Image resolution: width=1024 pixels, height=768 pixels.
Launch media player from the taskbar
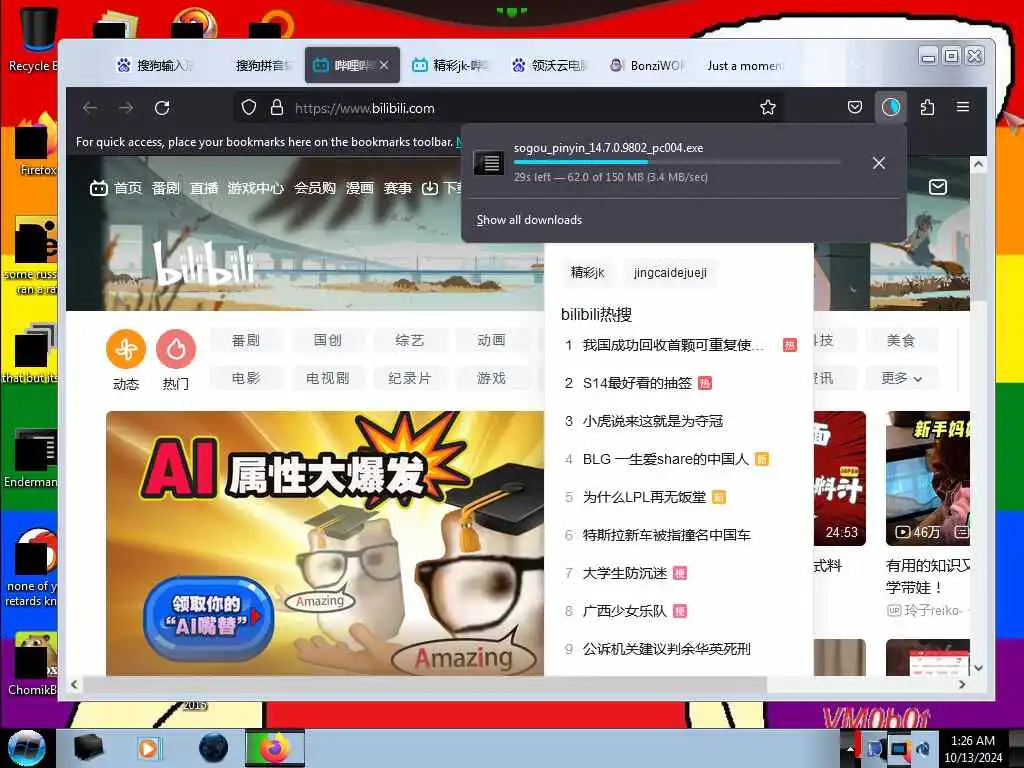click(148, 748)
